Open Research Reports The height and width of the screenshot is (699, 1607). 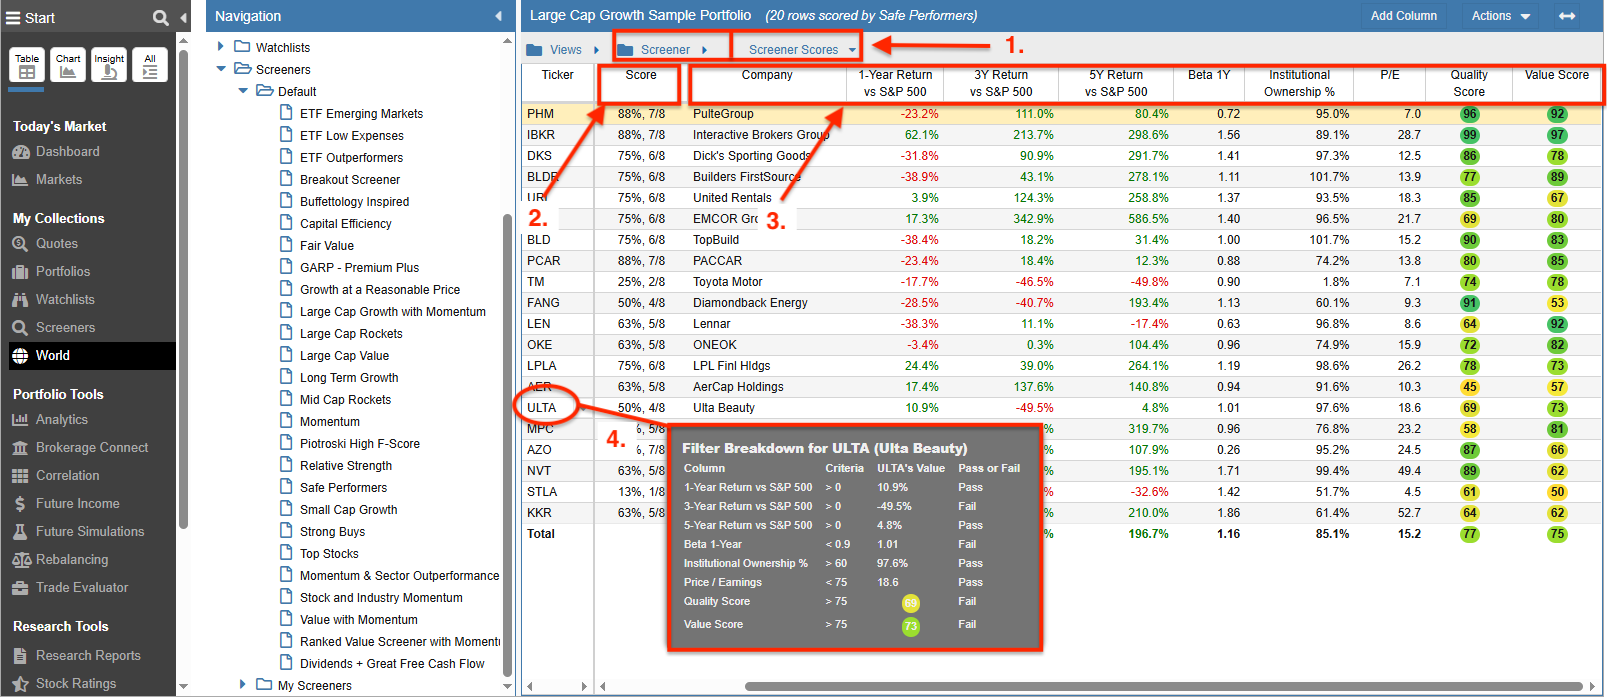coord(87,656)
